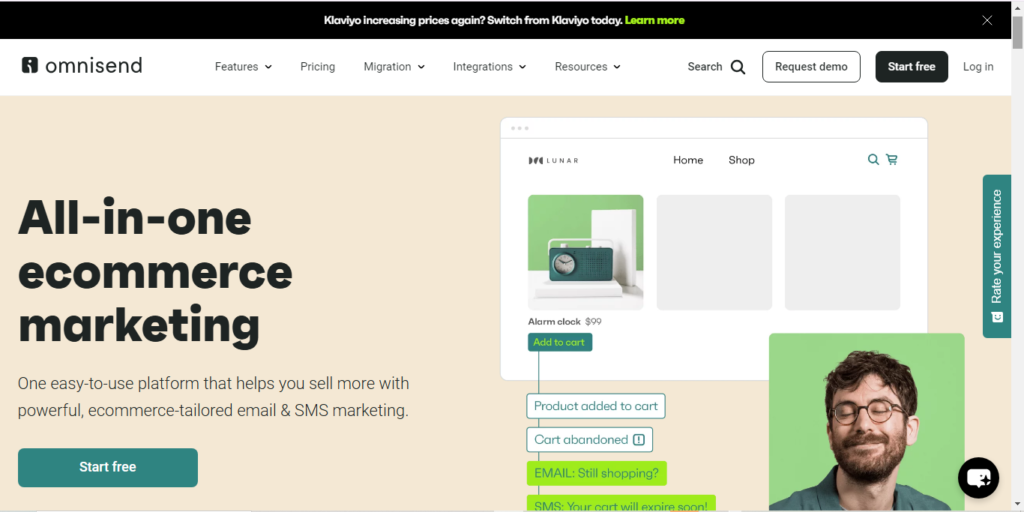Image resolution: width=1024 pixels, height=512 pixels.
Task: Click the Add to cart button
Action: click(560, 342)
